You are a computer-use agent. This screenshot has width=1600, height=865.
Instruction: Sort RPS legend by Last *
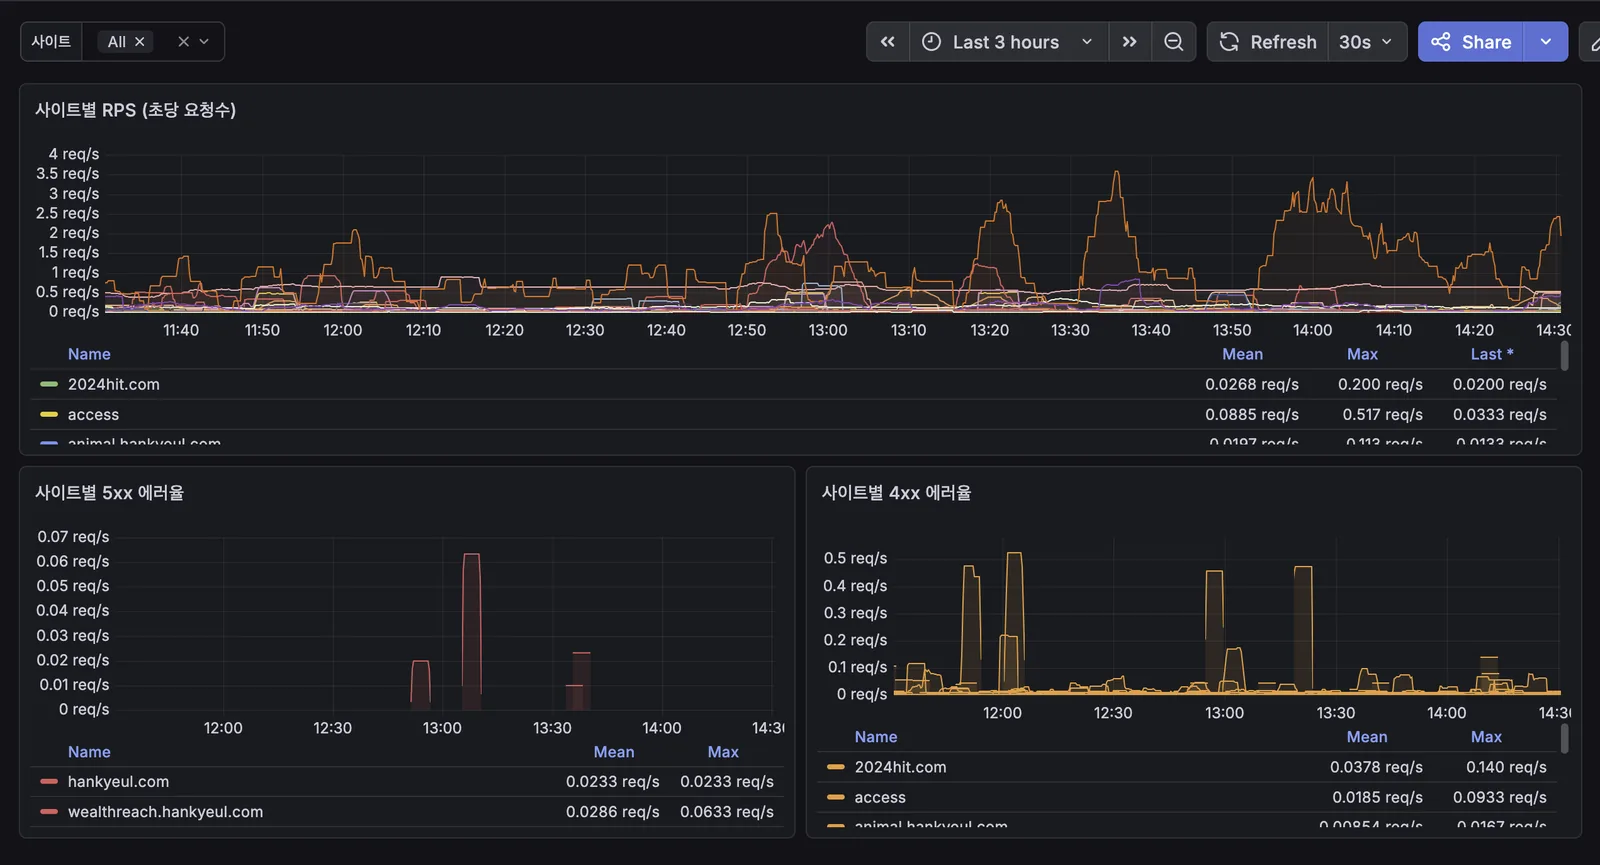(1492, 354)
